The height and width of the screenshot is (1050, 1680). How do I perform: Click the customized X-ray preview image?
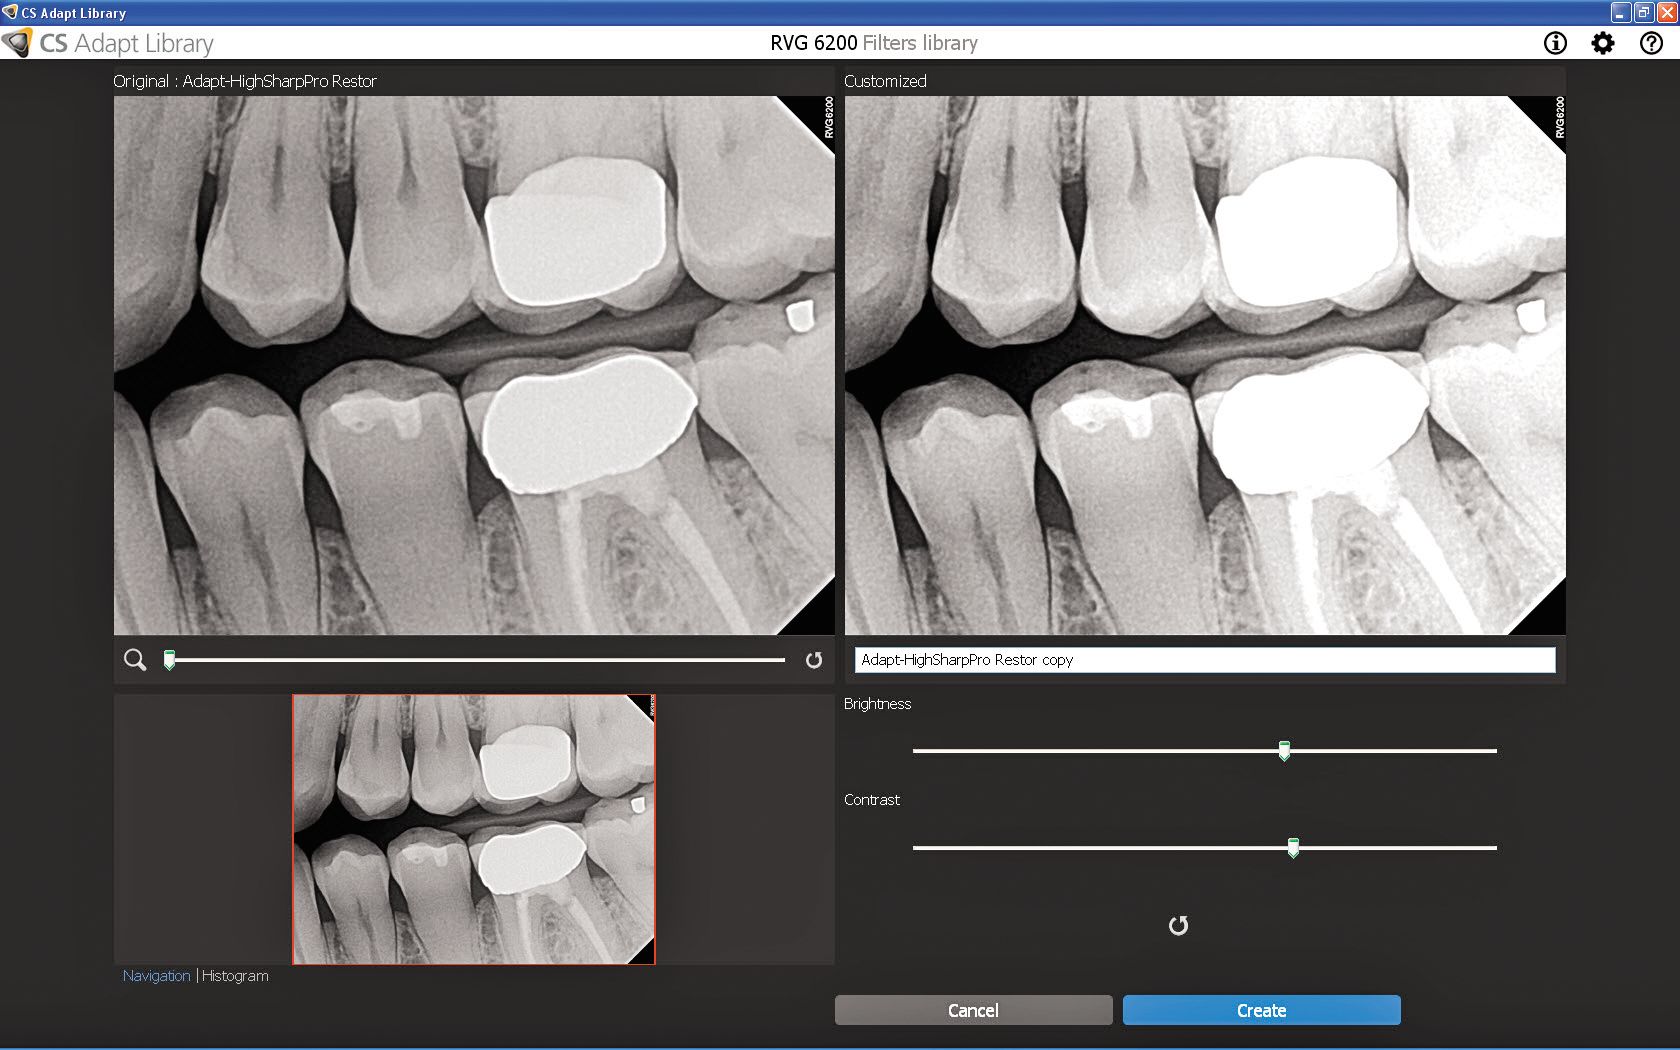coord(1205,365)
